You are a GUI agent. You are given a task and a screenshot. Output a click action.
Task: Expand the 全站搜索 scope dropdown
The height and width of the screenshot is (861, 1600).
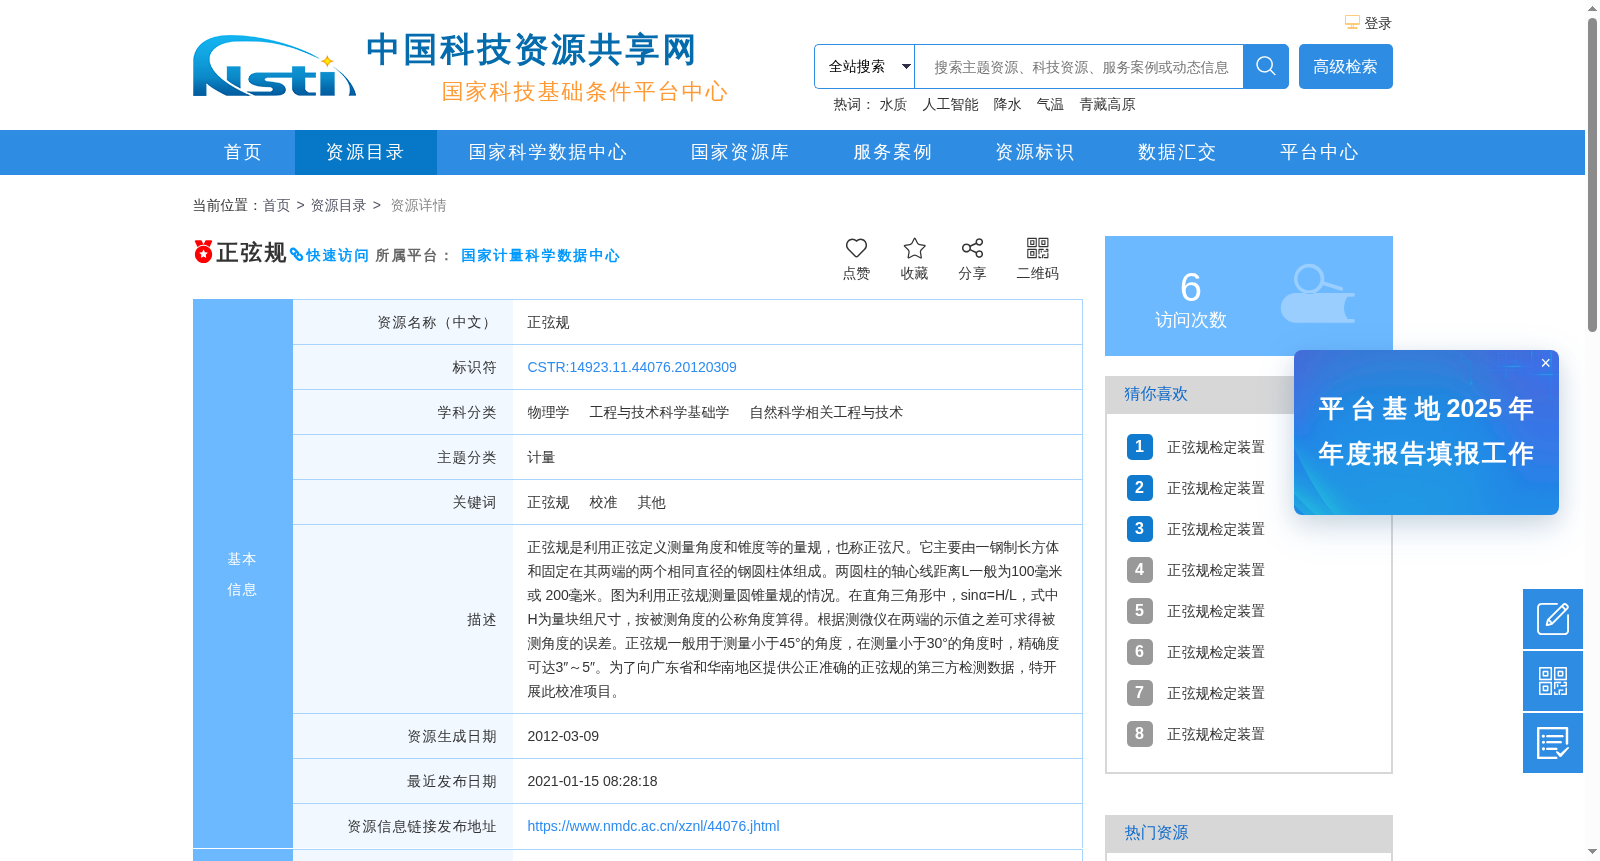[864, 66]
